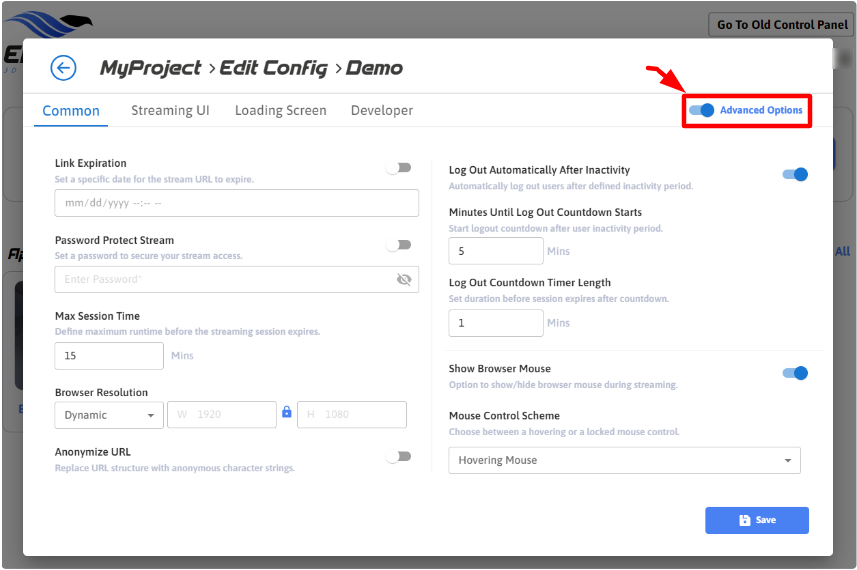This screenshot has width=857, height=570.
Task: Switch to the Streaming UI tab
Action: 170,110
